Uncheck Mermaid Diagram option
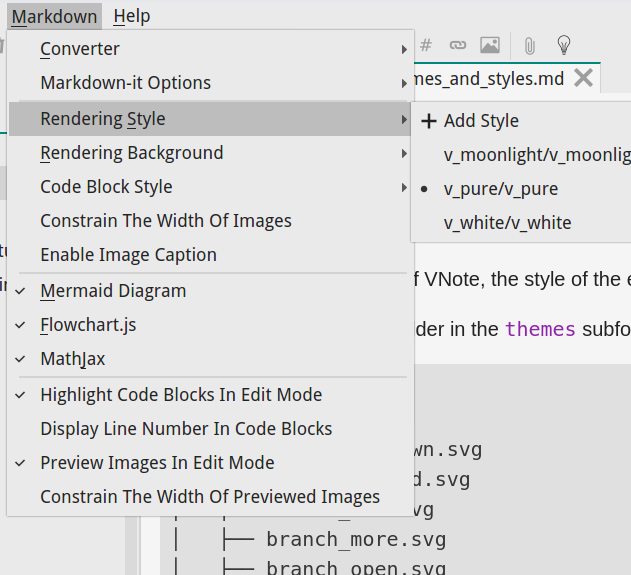Screen dimensions: 631x575 click(x=210, y=291)
